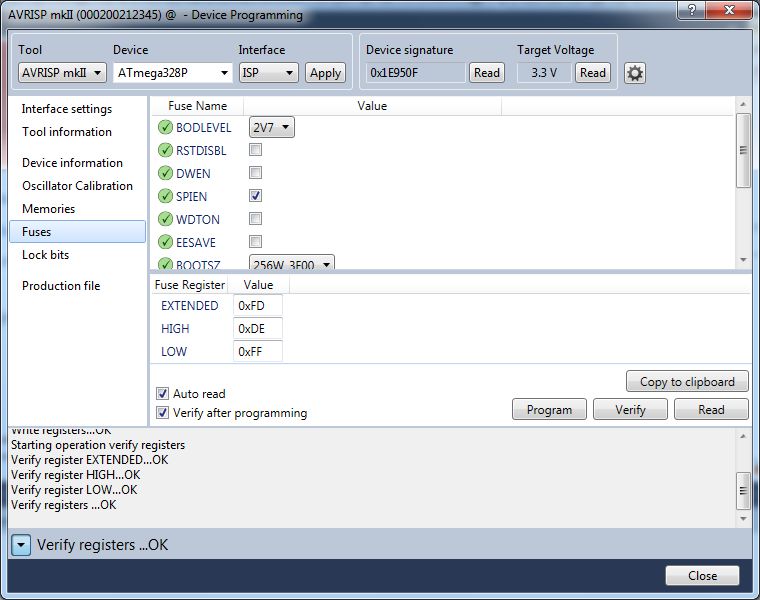Toggle the Auto read checkbox
This screenshot has width=760, height=600.
point(162,394)
